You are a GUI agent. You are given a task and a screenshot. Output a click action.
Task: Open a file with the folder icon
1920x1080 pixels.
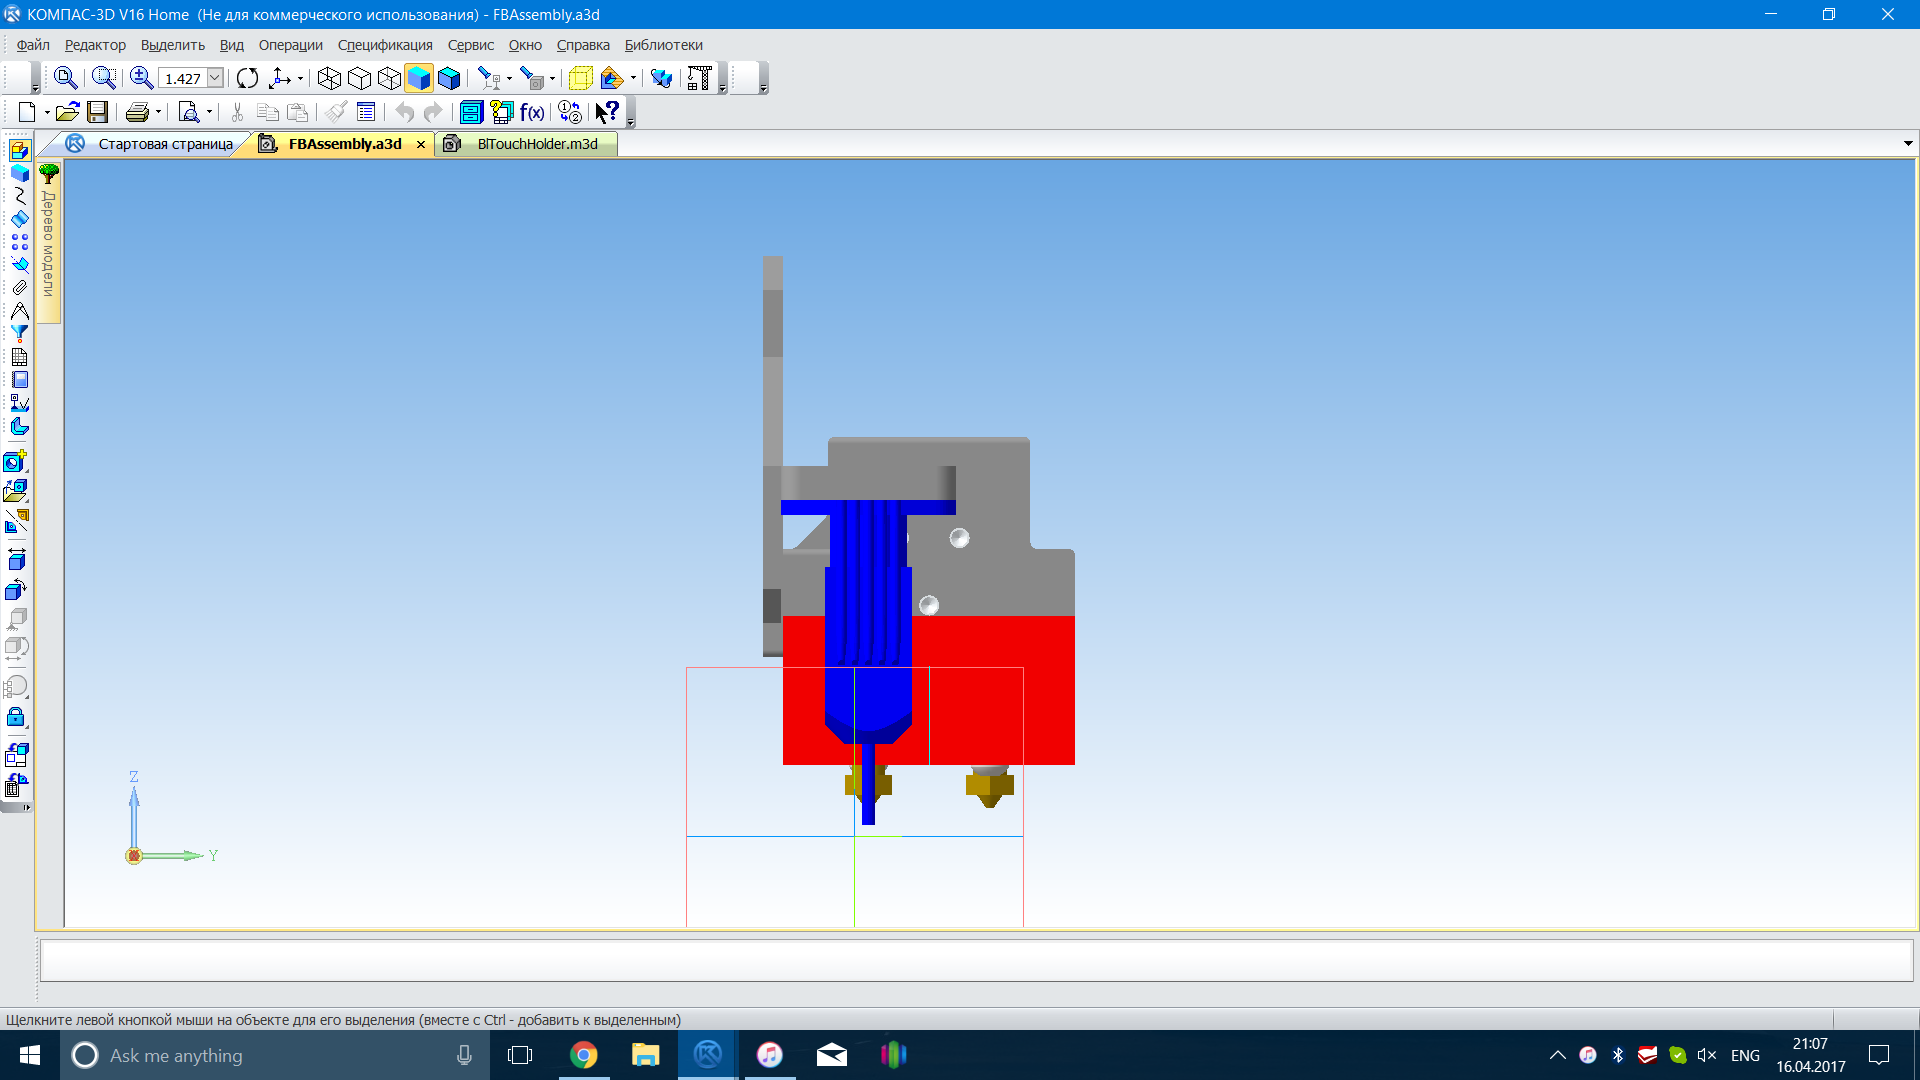click(67, 112)
